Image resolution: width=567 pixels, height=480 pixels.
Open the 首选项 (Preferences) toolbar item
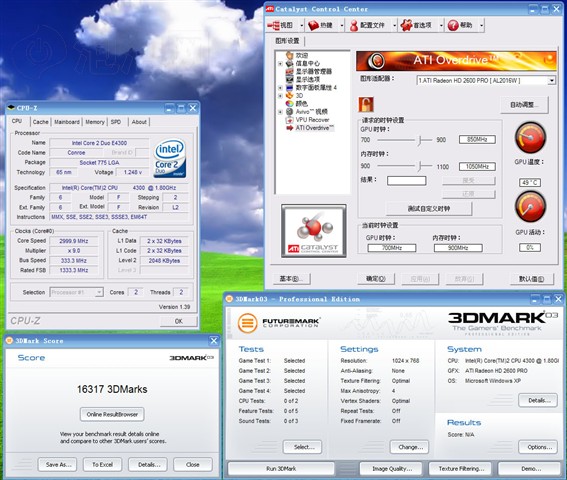417,25
